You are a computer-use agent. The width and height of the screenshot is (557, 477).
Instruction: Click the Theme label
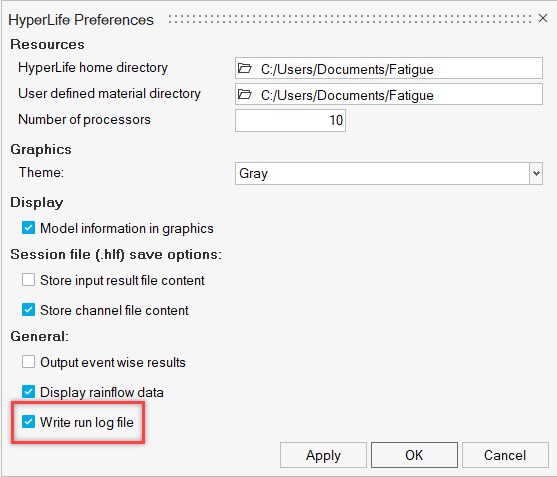[41, 172]
